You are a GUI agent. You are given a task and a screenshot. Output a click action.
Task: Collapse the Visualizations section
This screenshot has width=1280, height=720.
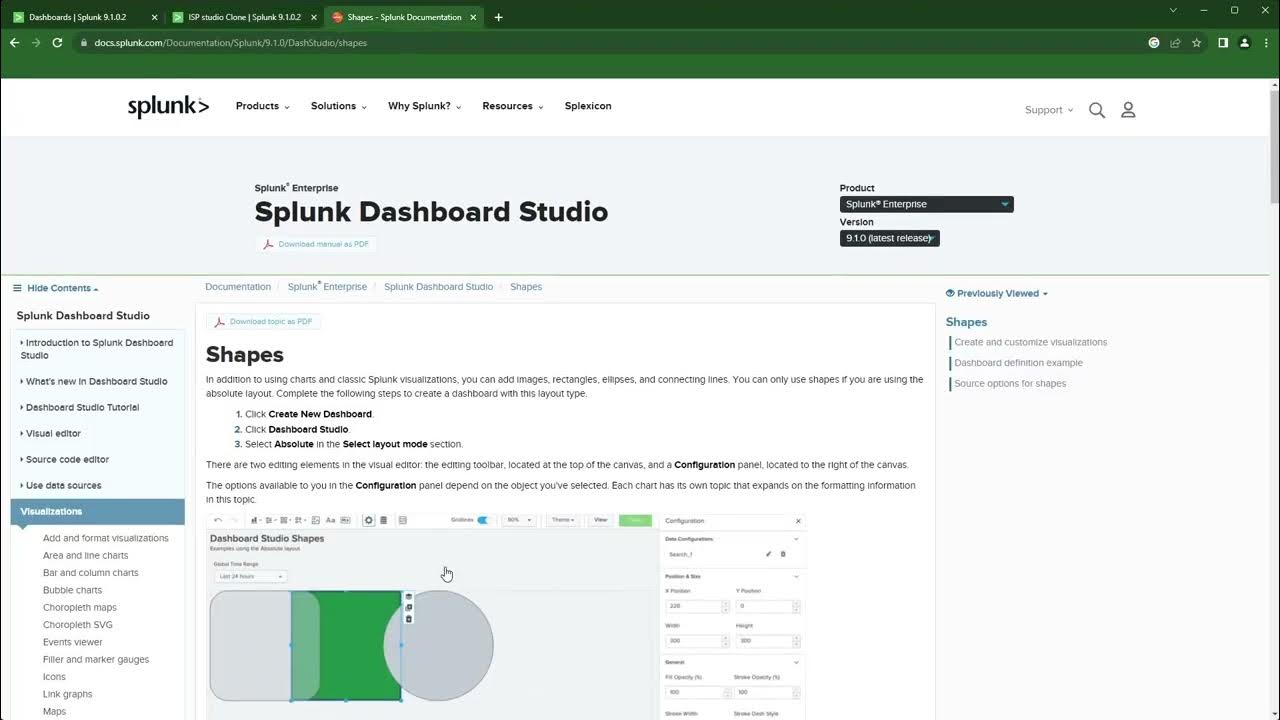click(x=97, y=511)
